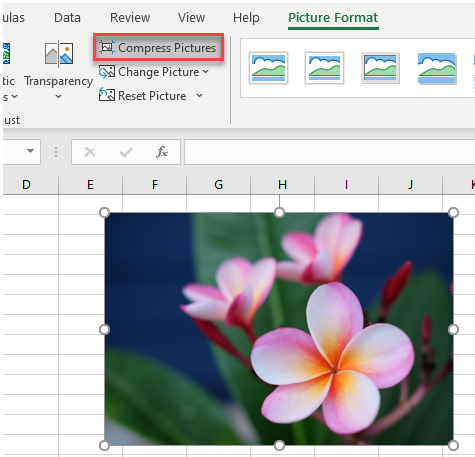
Task: Click the confirm checkmark in formula bar
Action: (126, 152)
